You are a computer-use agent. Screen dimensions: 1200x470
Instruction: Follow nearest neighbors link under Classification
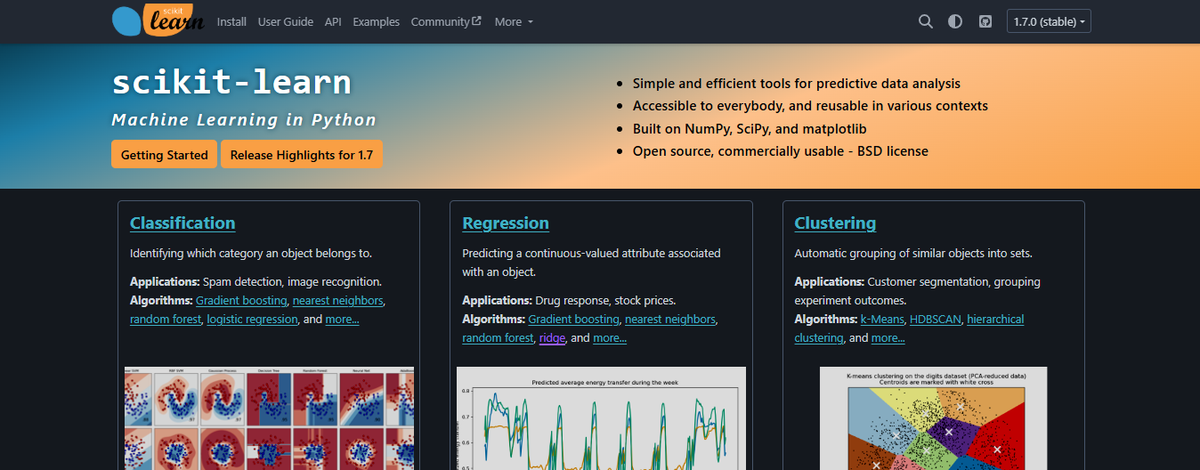[339, 300]
